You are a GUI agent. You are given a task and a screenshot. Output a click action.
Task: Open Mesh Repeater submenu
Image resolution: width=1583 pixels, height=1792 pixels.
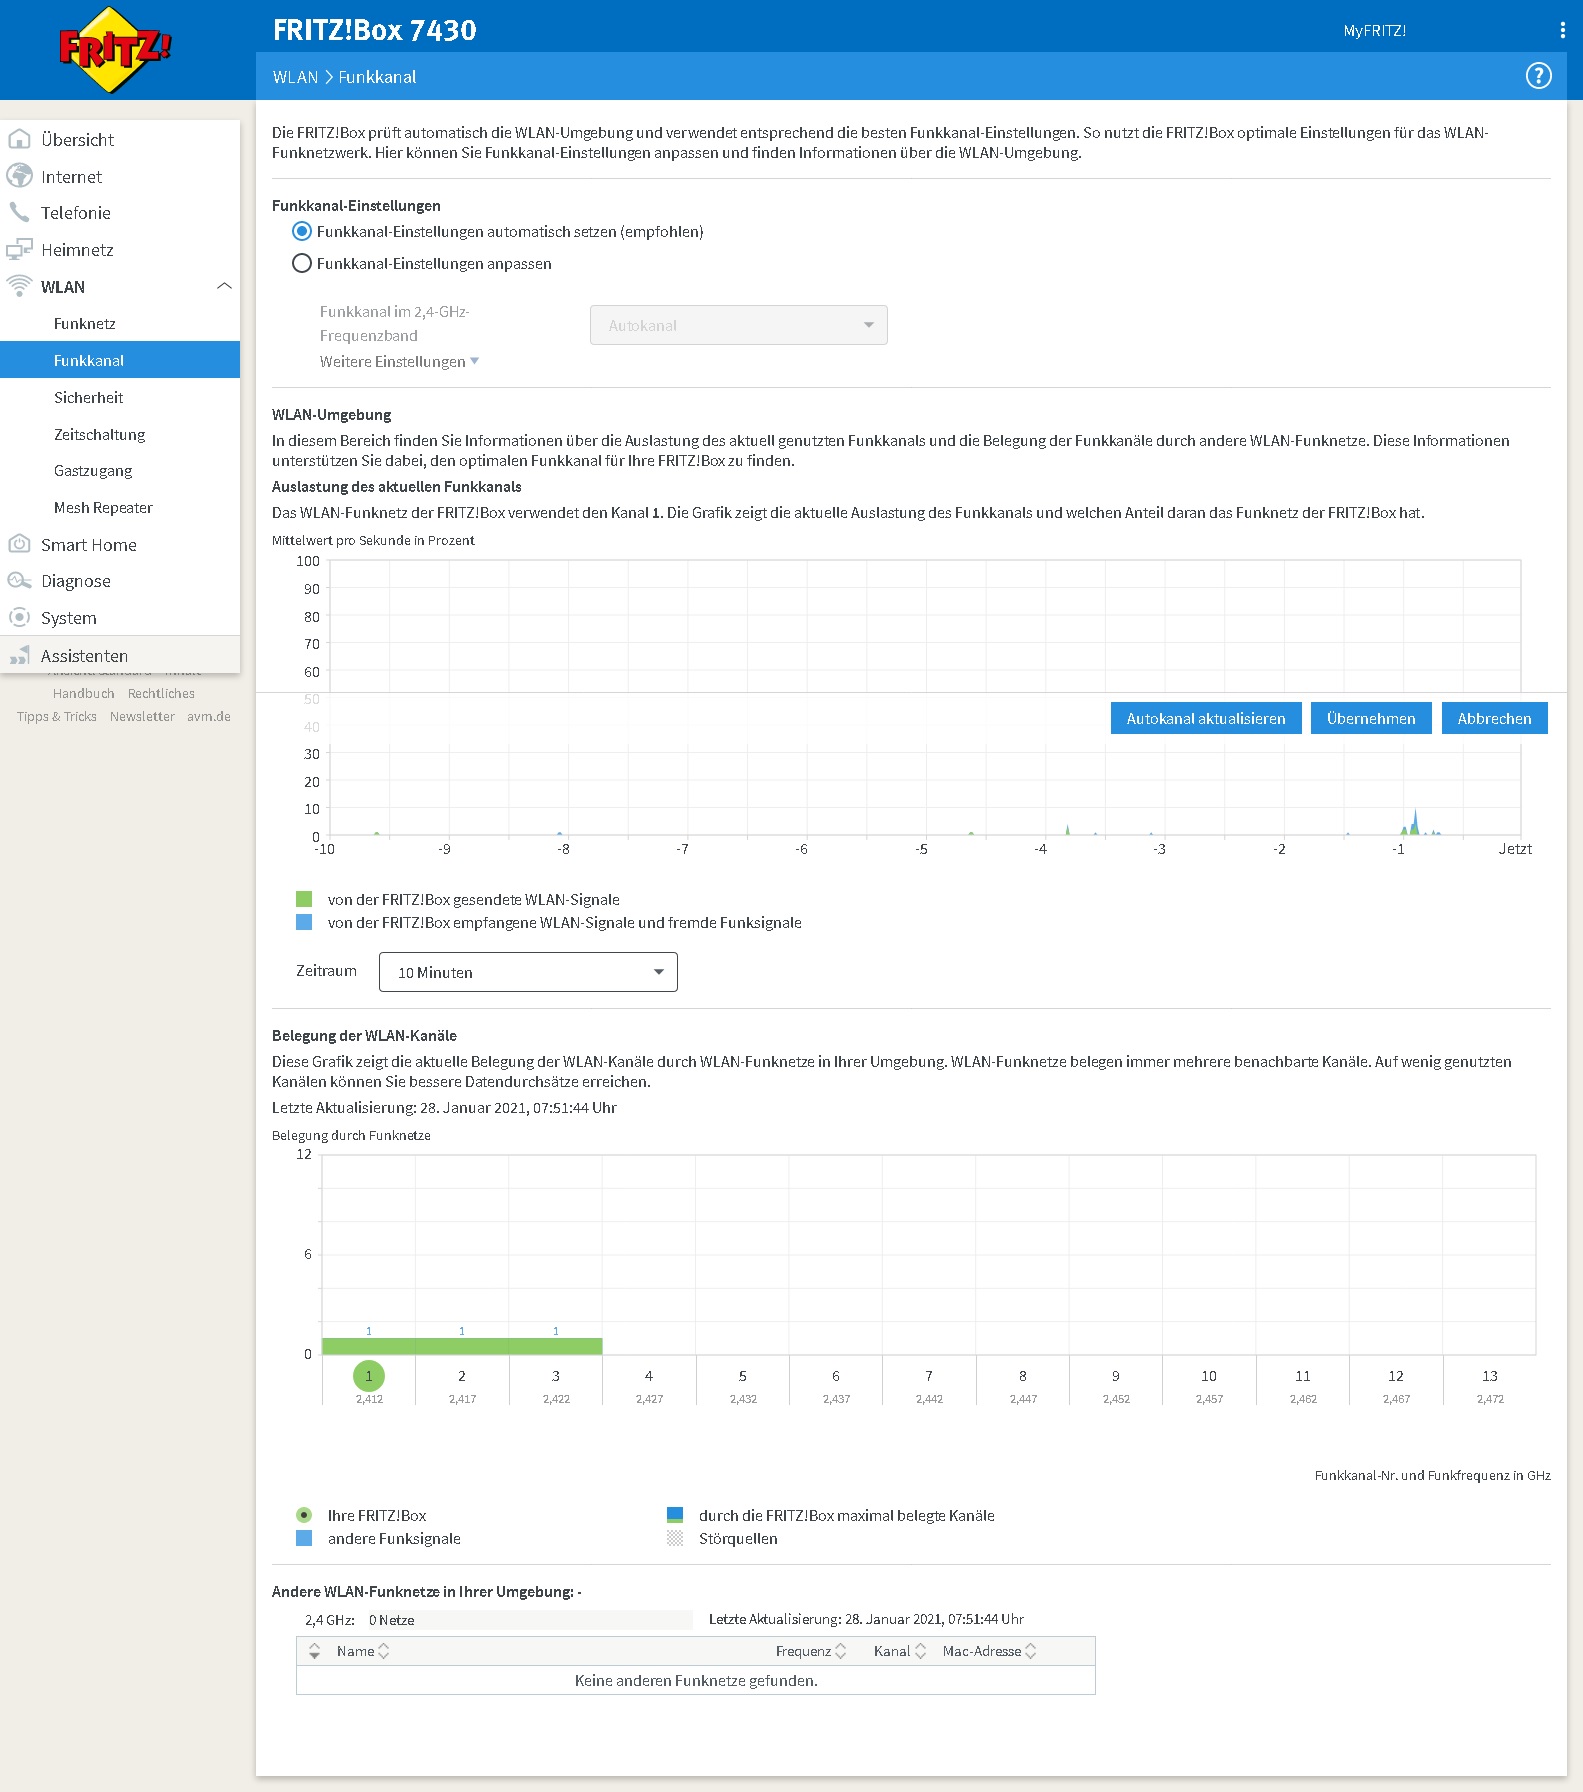(x=103, y=507)
